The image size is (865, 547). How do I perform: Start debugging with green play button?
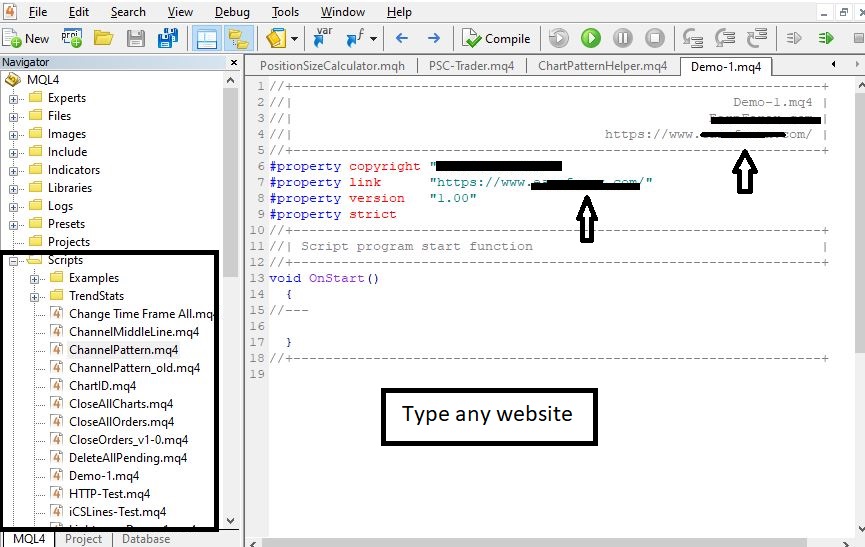pos(591,38)
